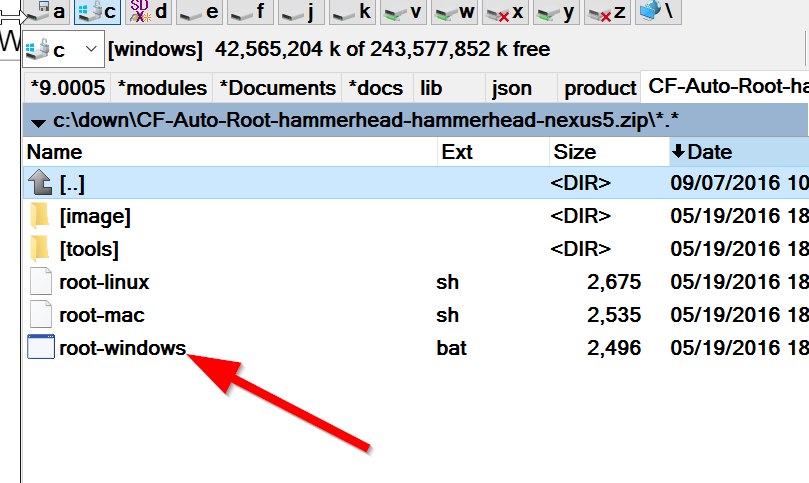
Task: Select the root-windows bat file
Action: tap(122, 349)
